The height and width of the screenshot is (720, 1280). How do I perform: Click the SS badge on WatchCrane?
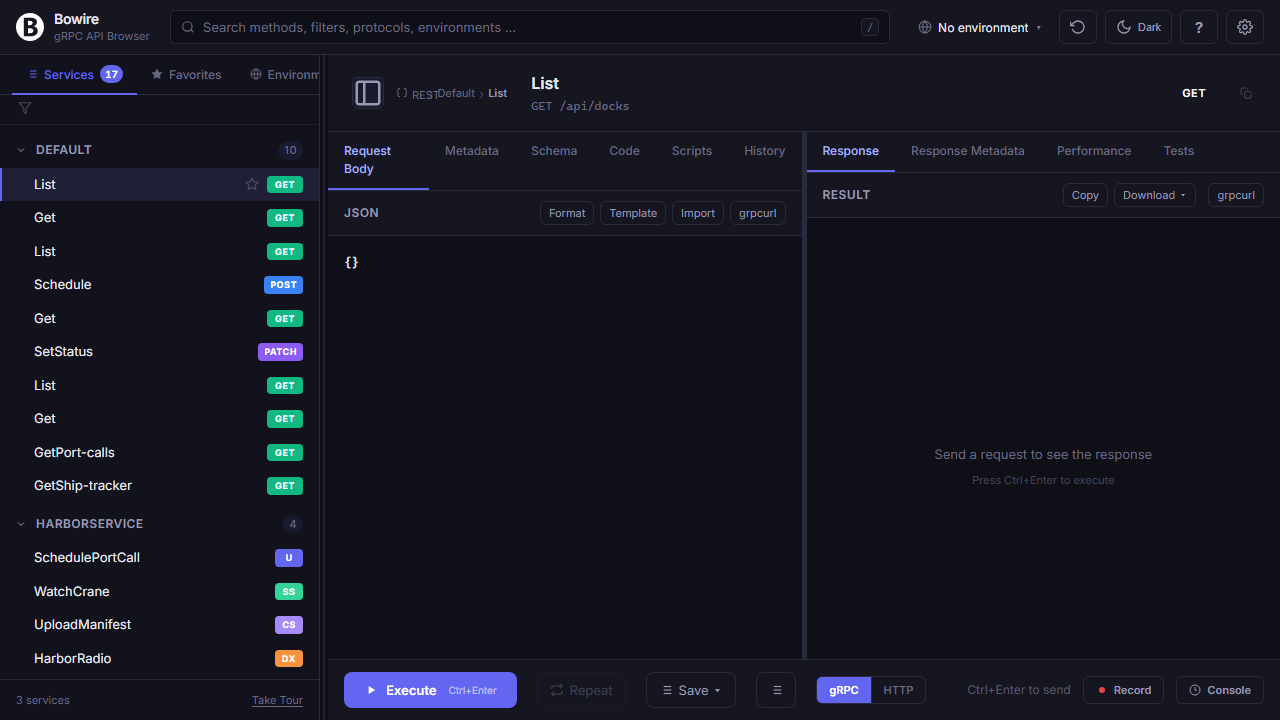tap(289, 592)
